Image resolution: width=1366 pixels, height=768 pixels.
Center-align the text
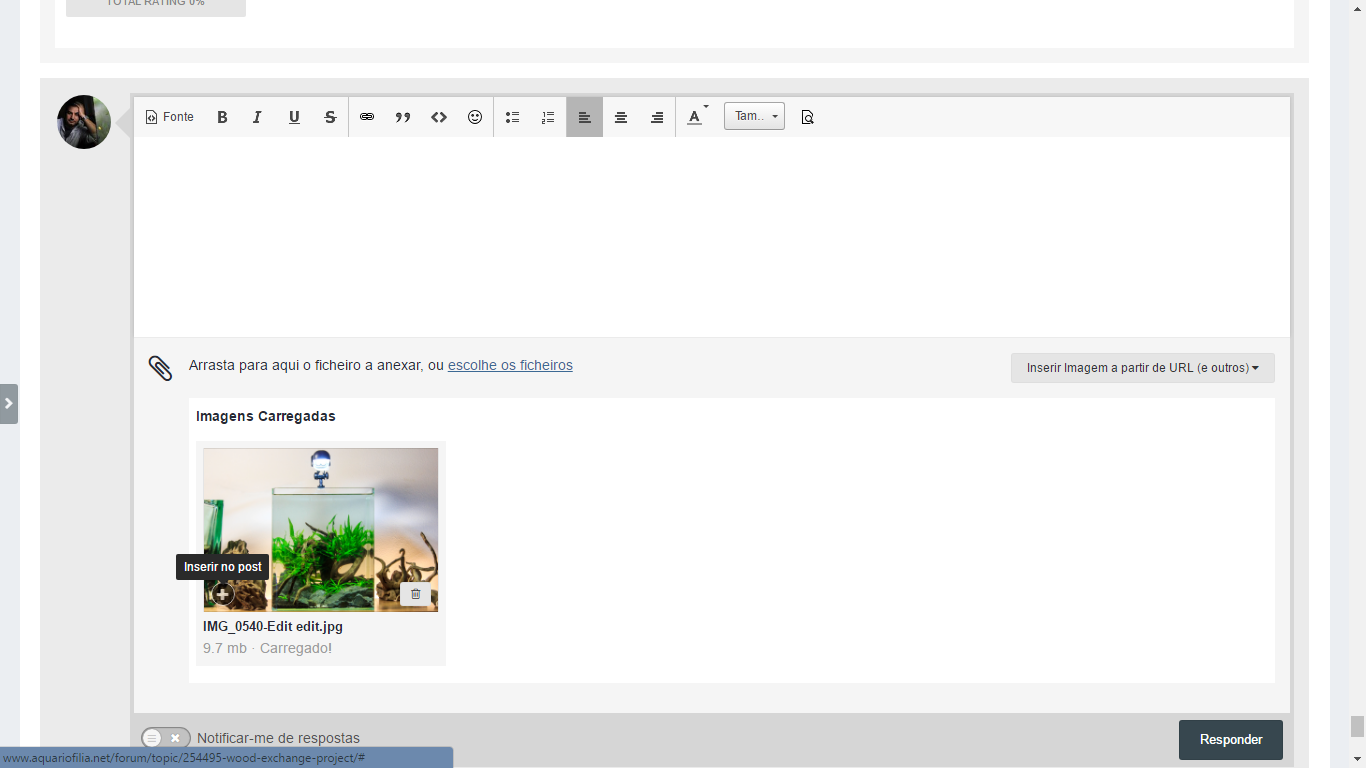click(621, 117)
